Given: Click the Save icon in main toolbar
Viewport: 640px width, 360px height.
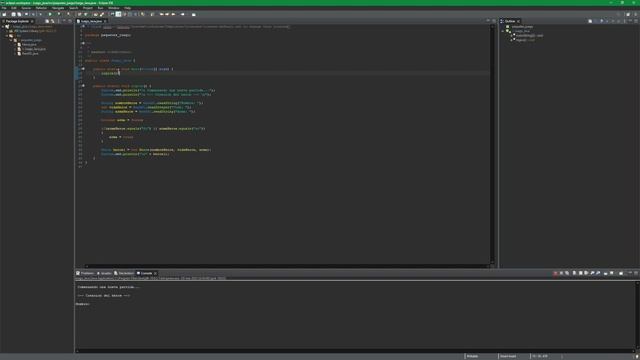Looking at the screenshot, I should (x=13, y=14).
